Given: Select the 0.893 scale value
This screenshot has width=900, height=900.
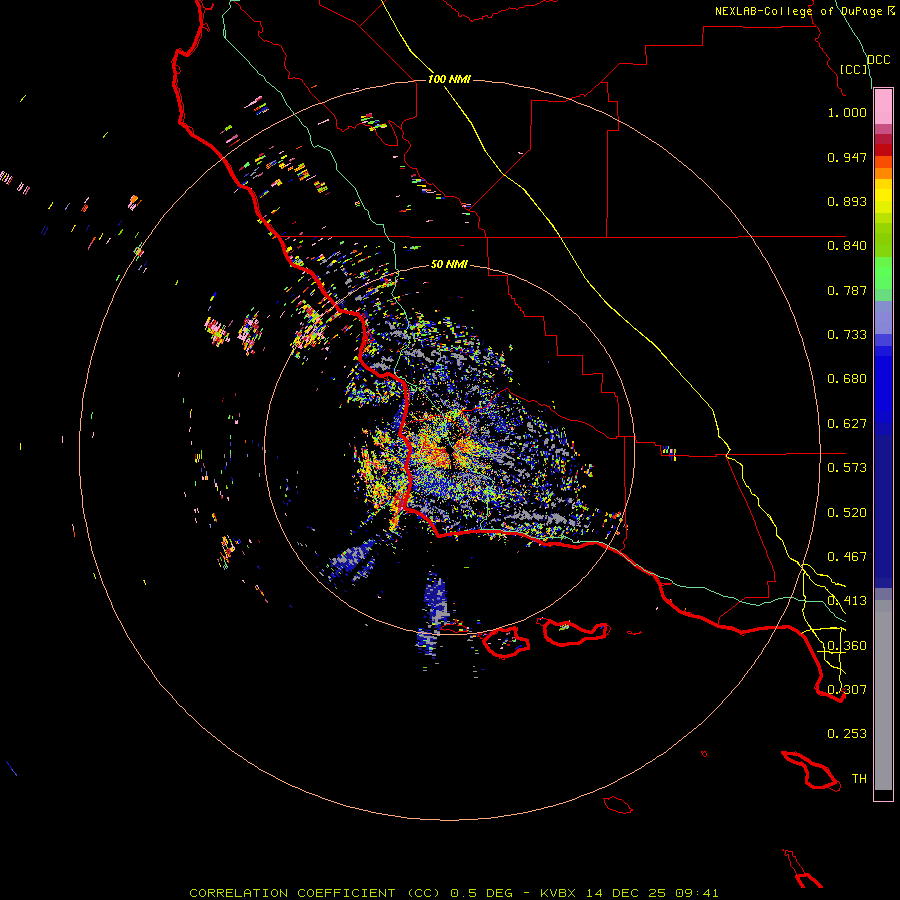Looking at the screenshot, I should (x=847, y=201).
